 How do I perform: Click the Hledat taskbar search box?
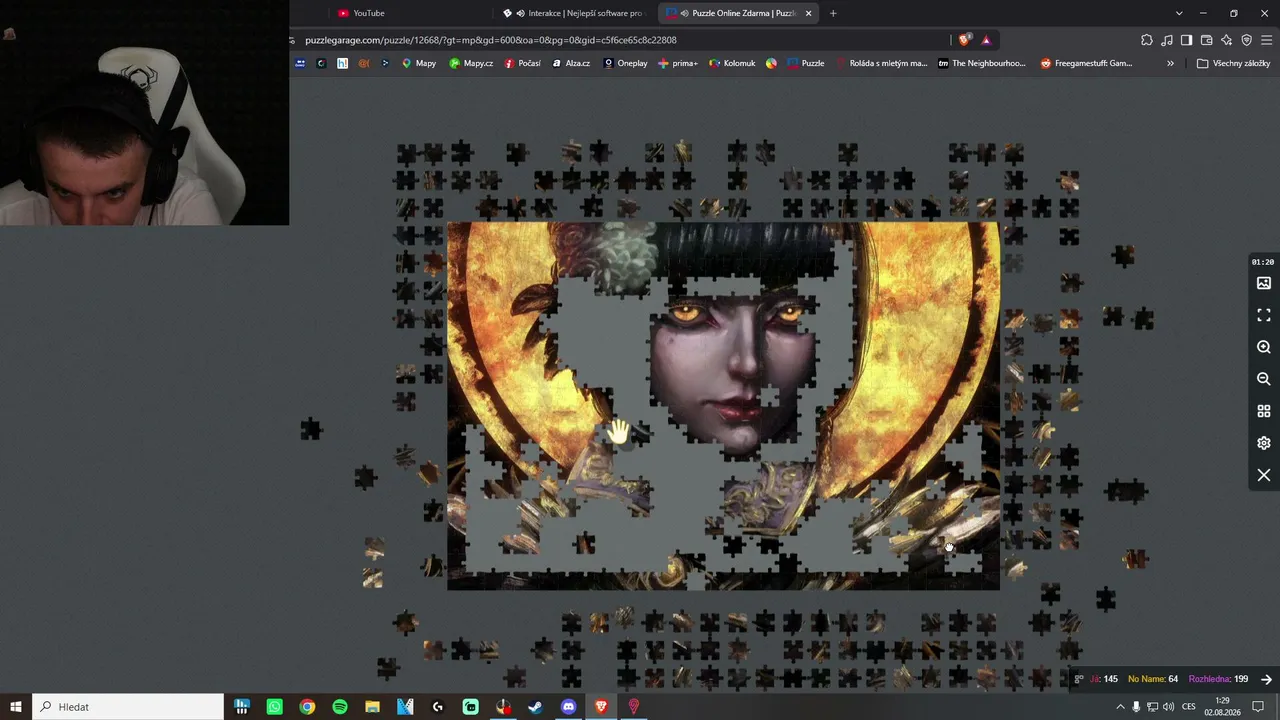point(128,707)
